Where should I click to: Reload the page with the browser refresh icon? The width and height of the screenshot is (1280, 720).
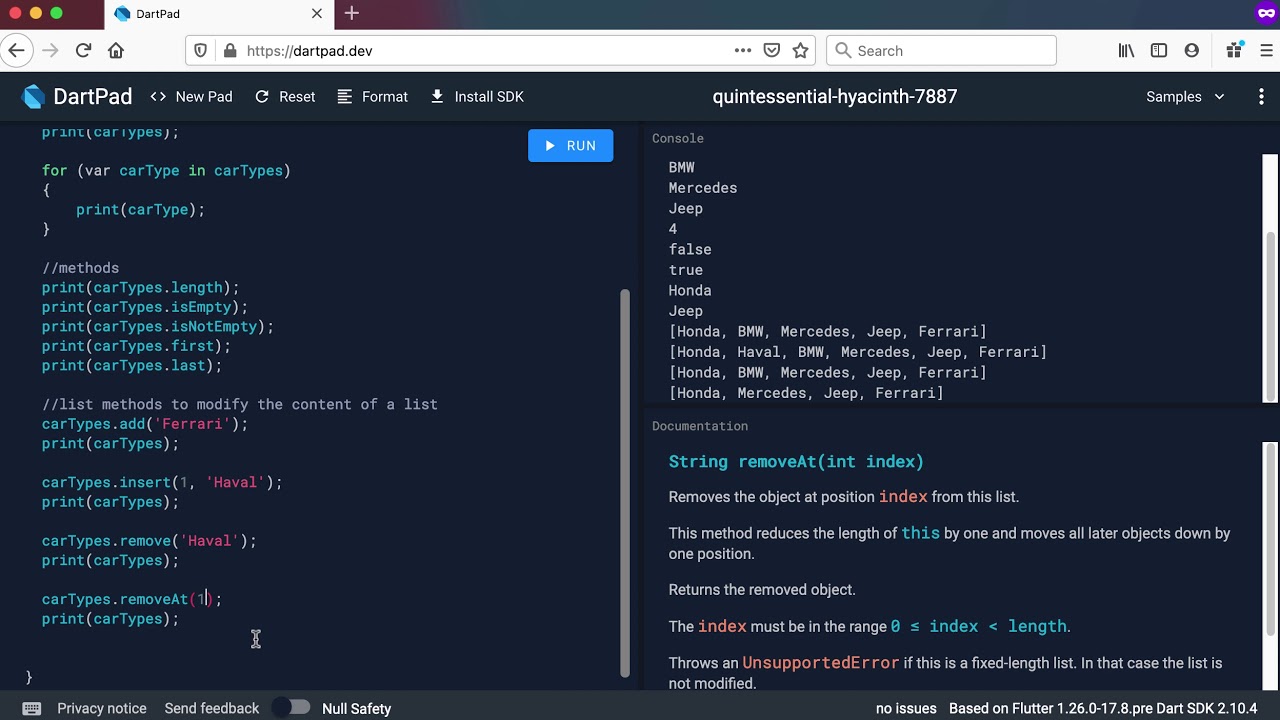(83, 50)
